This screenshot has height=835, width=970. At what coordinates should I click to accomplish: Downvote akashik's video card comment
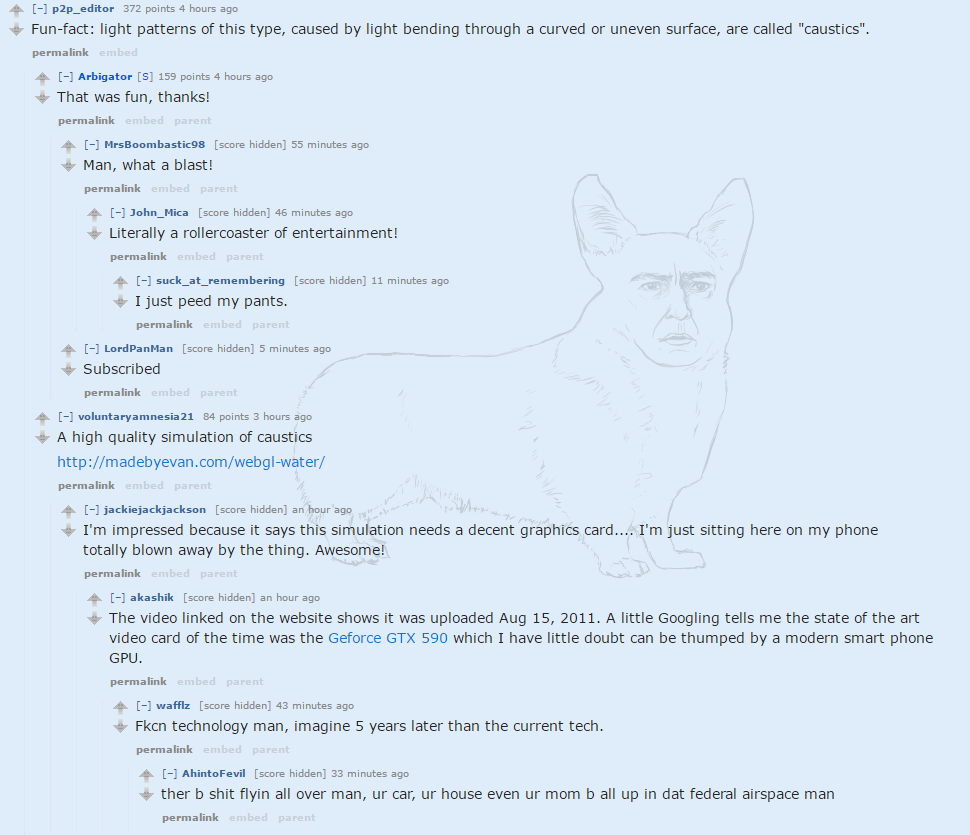click(x=95, y=618)
